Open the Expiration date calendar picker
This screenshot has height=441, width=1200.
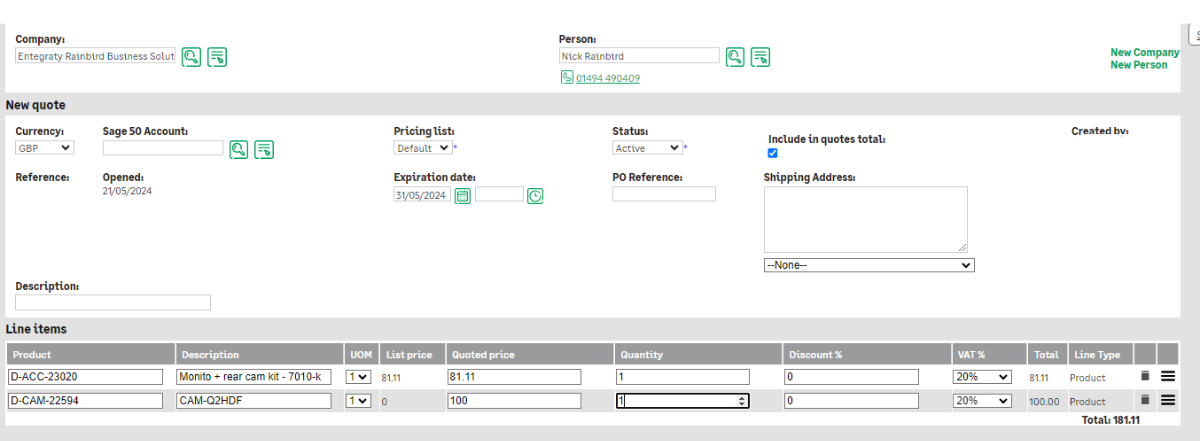463,196
